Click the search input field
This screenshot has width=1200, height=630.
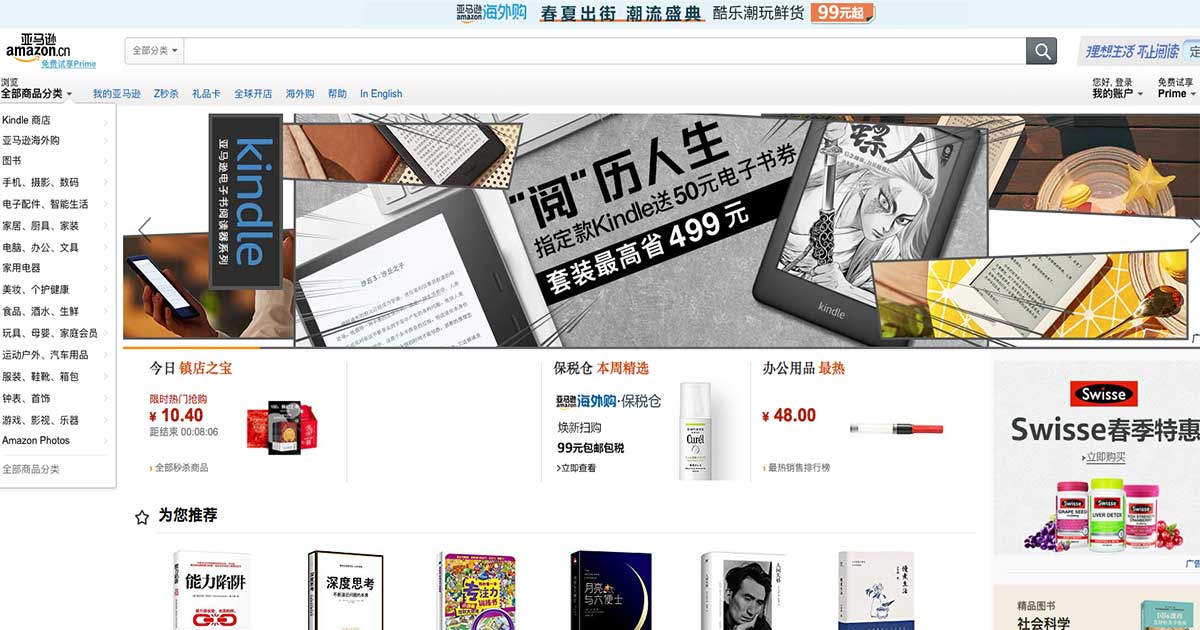click(600, 50)
